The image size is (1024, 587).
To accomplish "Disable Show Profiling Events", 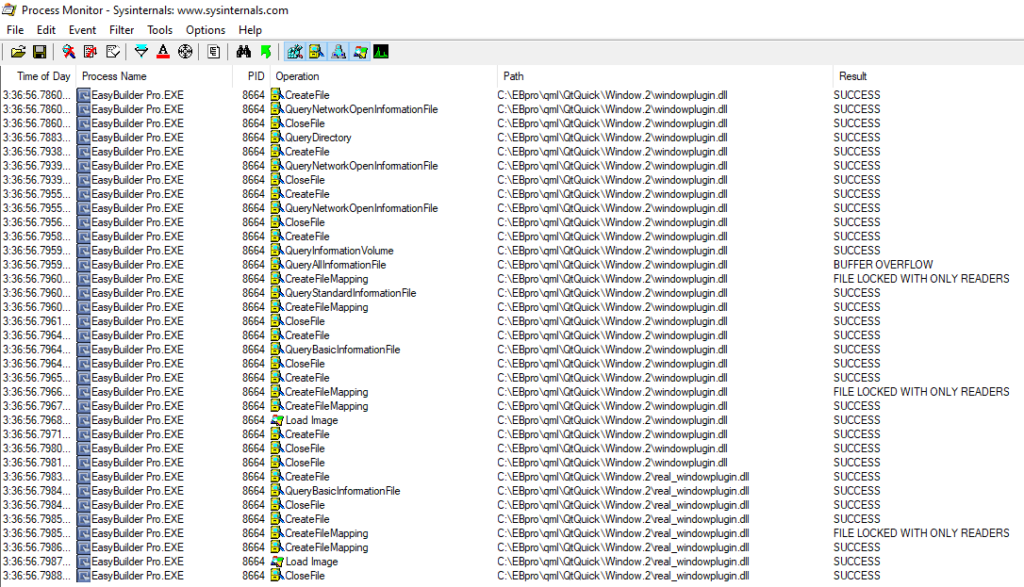I will [x=380, y=51].
